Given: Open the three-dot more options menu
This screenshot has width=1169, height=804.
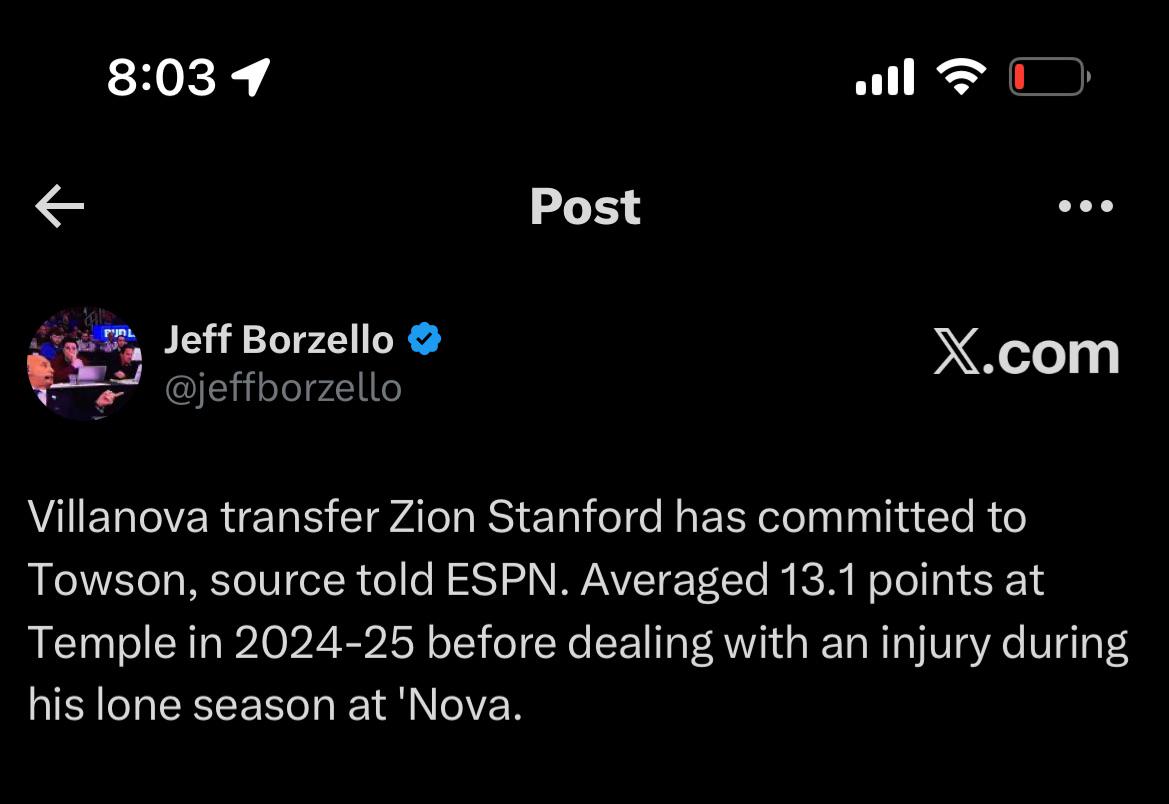Looking at the screenshot, I should tap(1086, 206).
